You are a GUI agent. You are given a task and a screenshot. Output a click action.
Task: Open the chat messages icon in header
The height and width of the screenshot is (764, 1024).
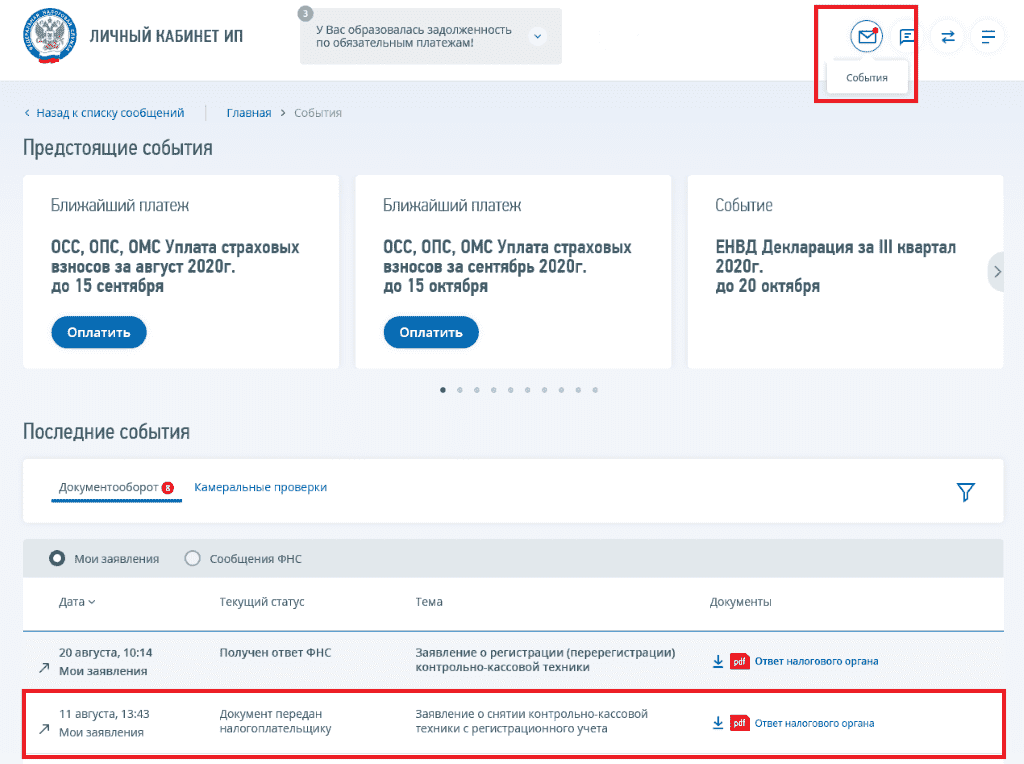pyautogui.click(x=907, y=37)
